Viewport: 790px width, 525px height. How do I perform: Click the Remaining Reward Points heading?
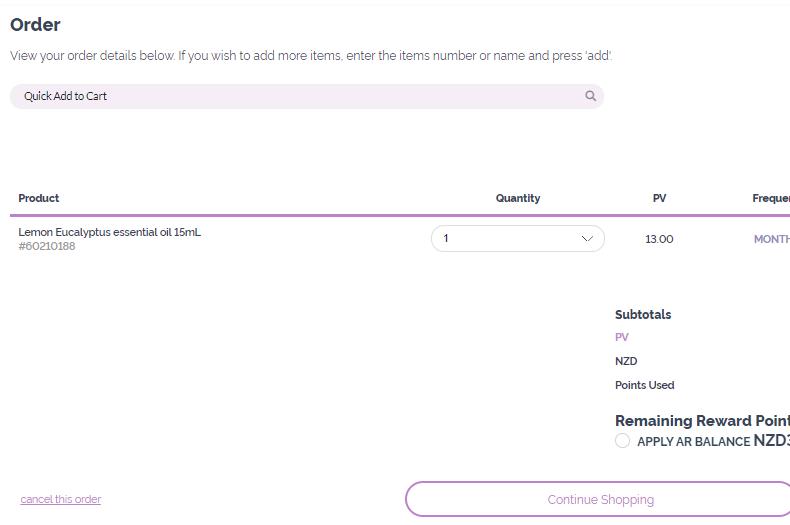tap(702, 421)
